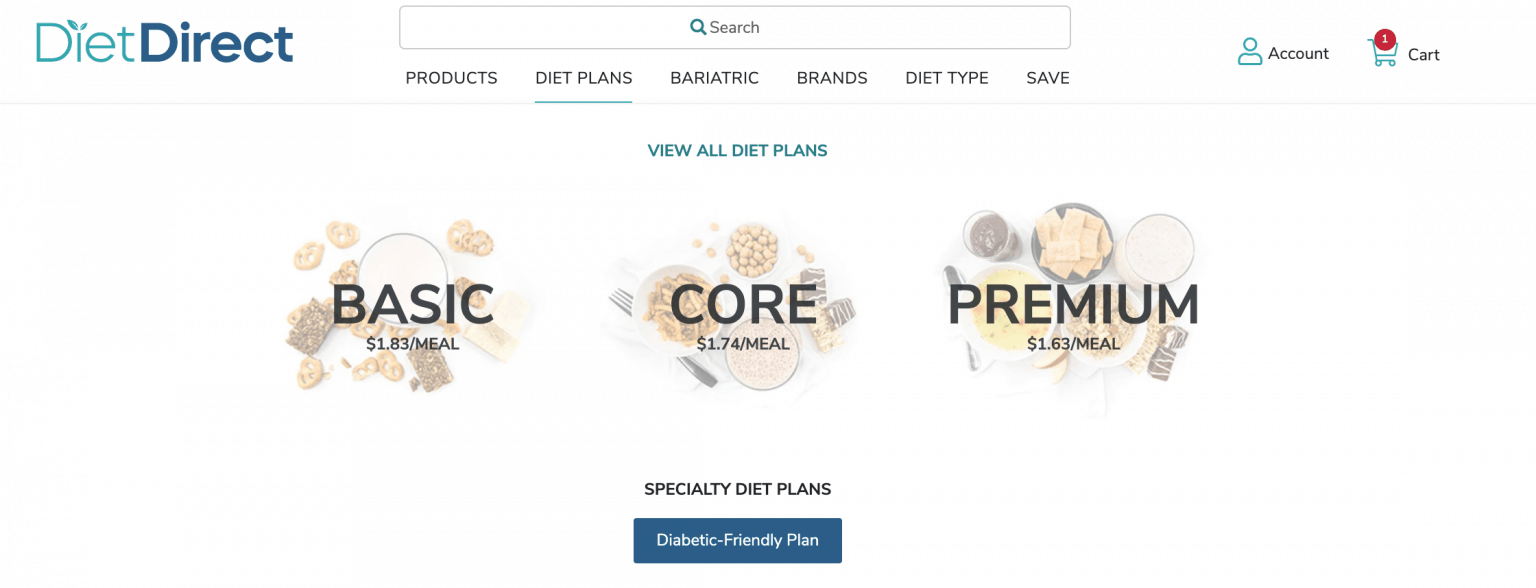The height and width of the screenshot is (588, 1536).
Task: Click the Account text label
Action: click(x=1298, y=53)
